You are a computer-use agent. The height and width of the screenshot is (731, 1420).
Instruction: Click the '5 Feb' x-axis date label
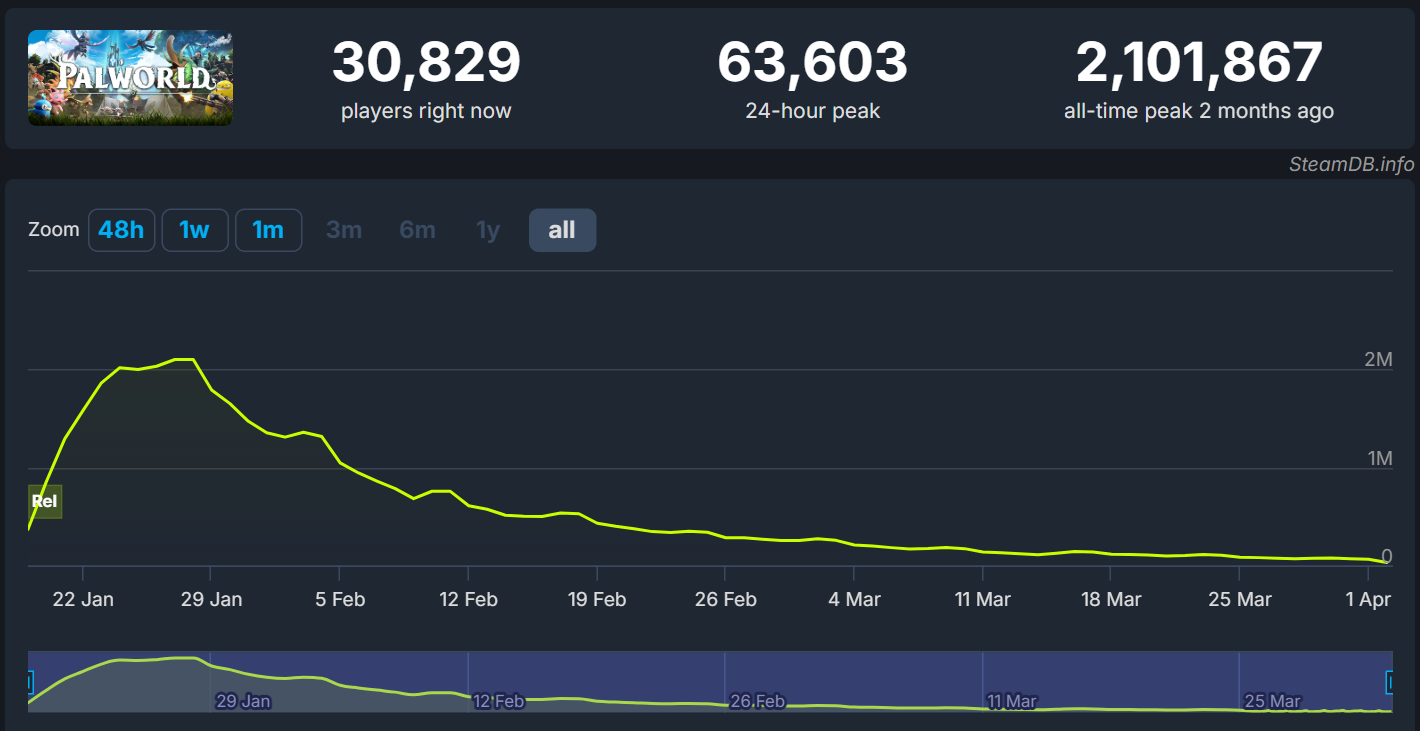340,599
